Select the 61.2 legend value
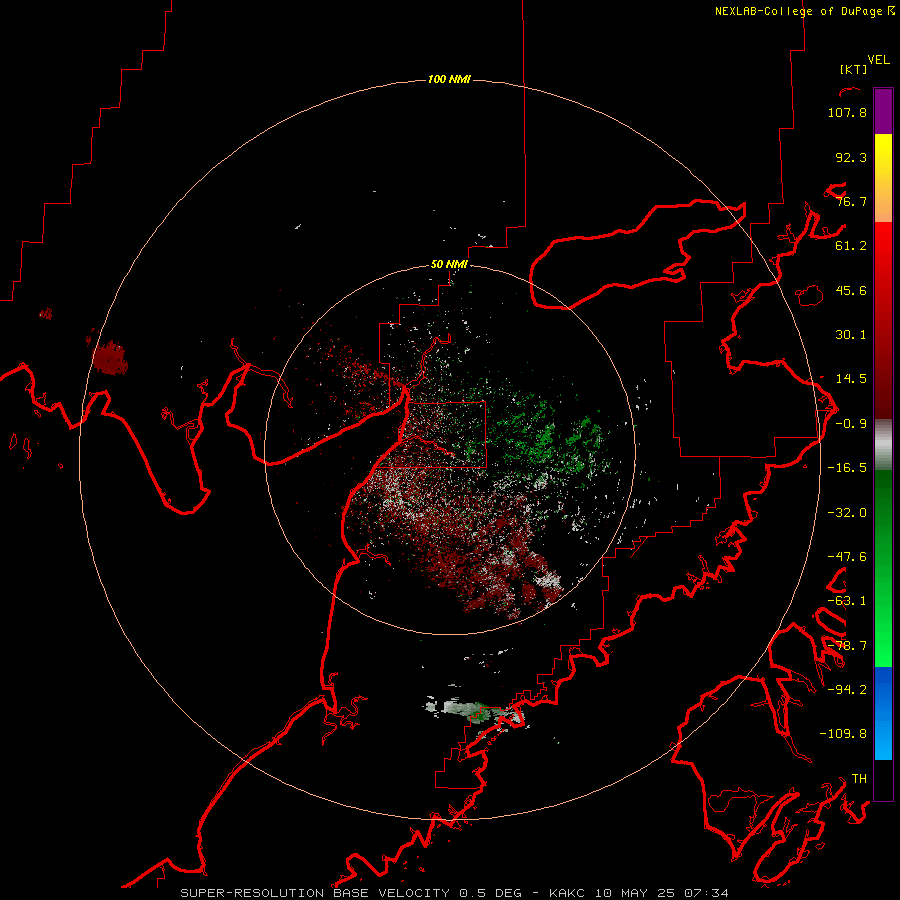Screen dimensions: 900x900 tap(851, 246)
